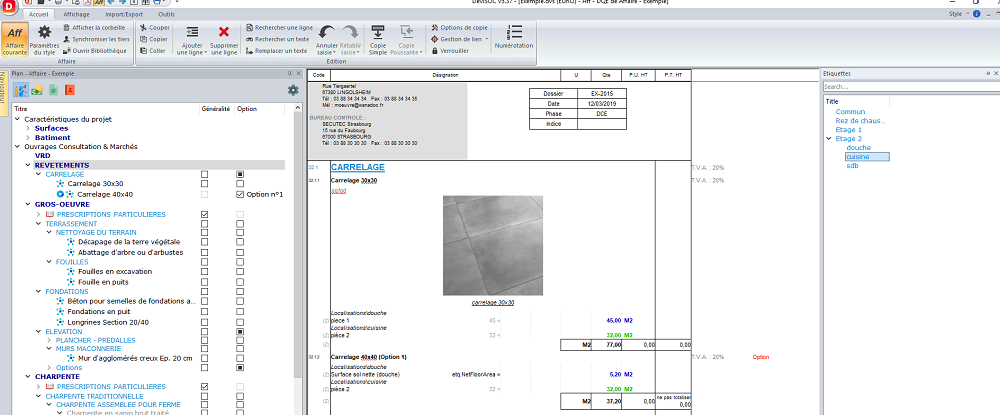Tick Option checkbox for Longrines Section 20/40

tap(240, 322)
